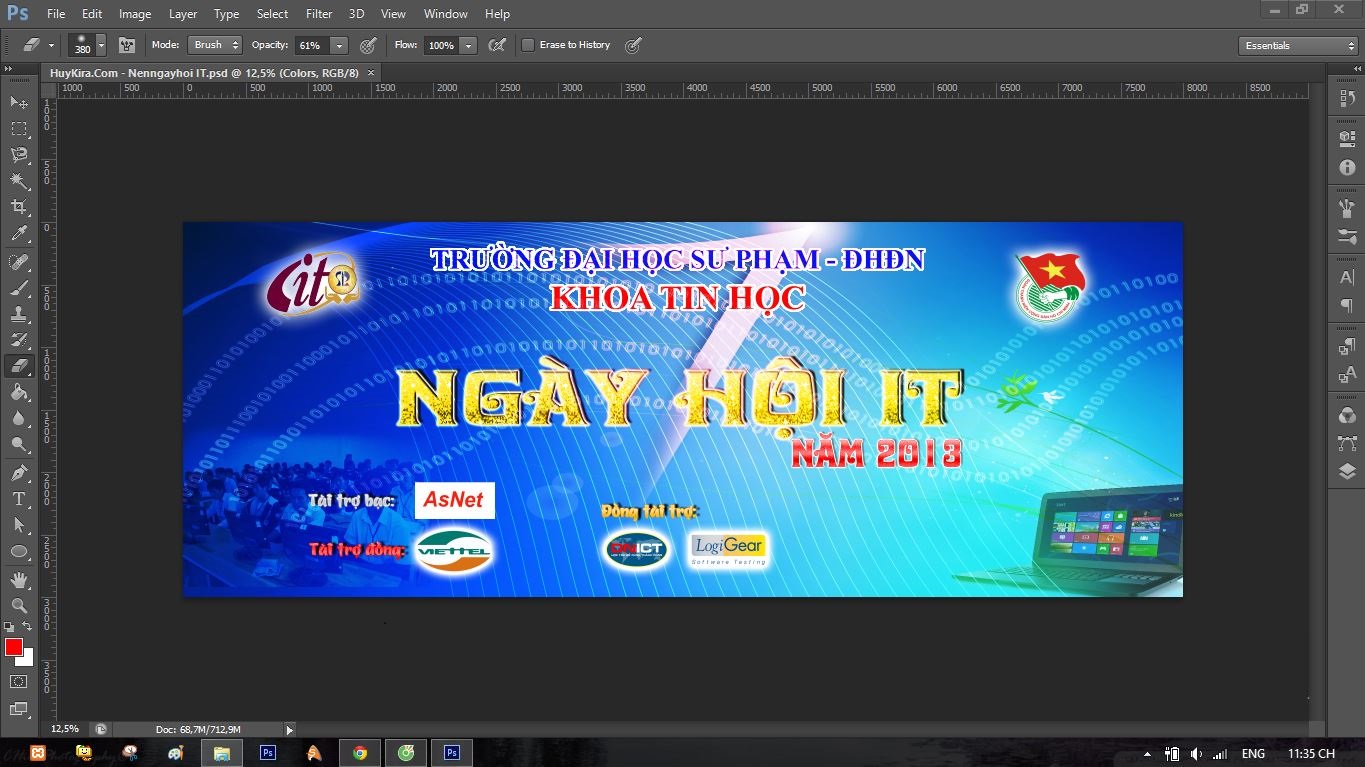Select the Dodge tool
The width and height of the screenshot is (1365, 767).
click(19, 444)
